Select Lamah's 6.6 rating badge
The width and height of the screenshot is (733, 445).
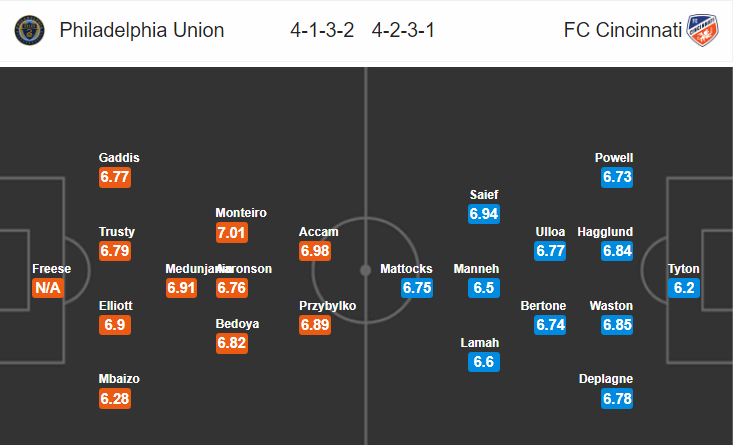coord(484,362)
